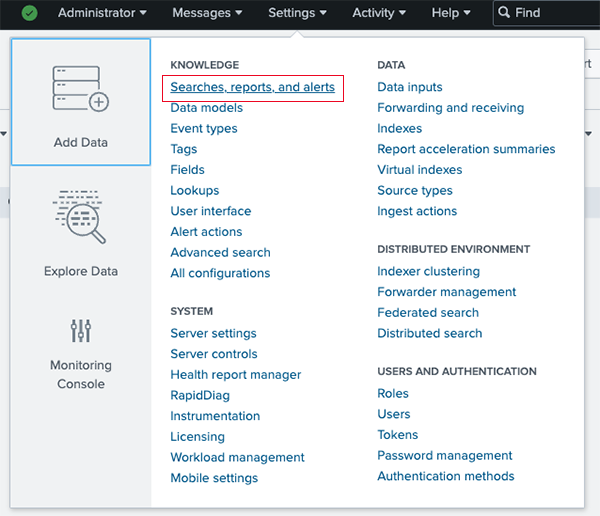Open Virtual indexes

(x=420, y=170)
